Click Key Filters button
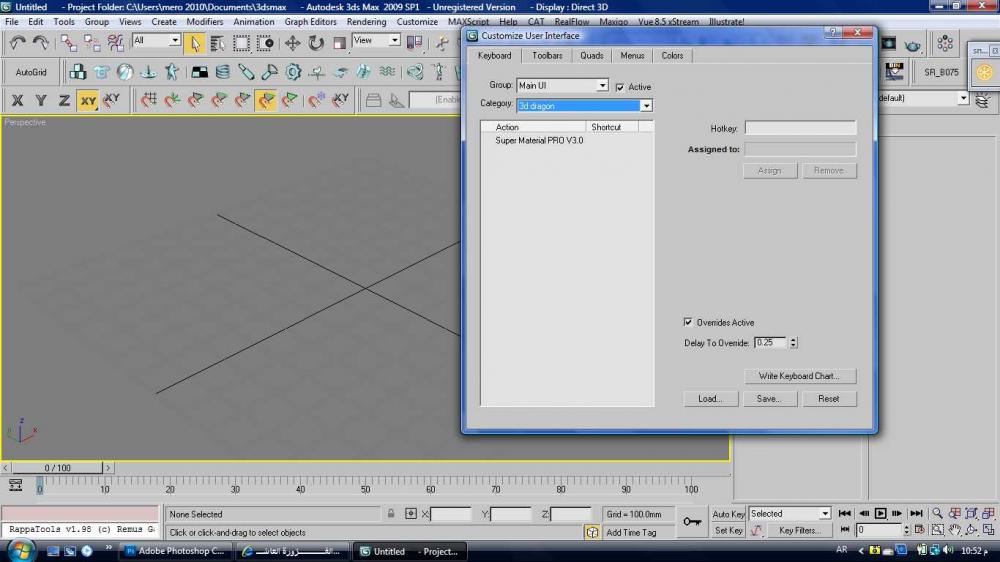This screenshot has height=562, width=1000. pyautogui.click(x=799, y=530)
